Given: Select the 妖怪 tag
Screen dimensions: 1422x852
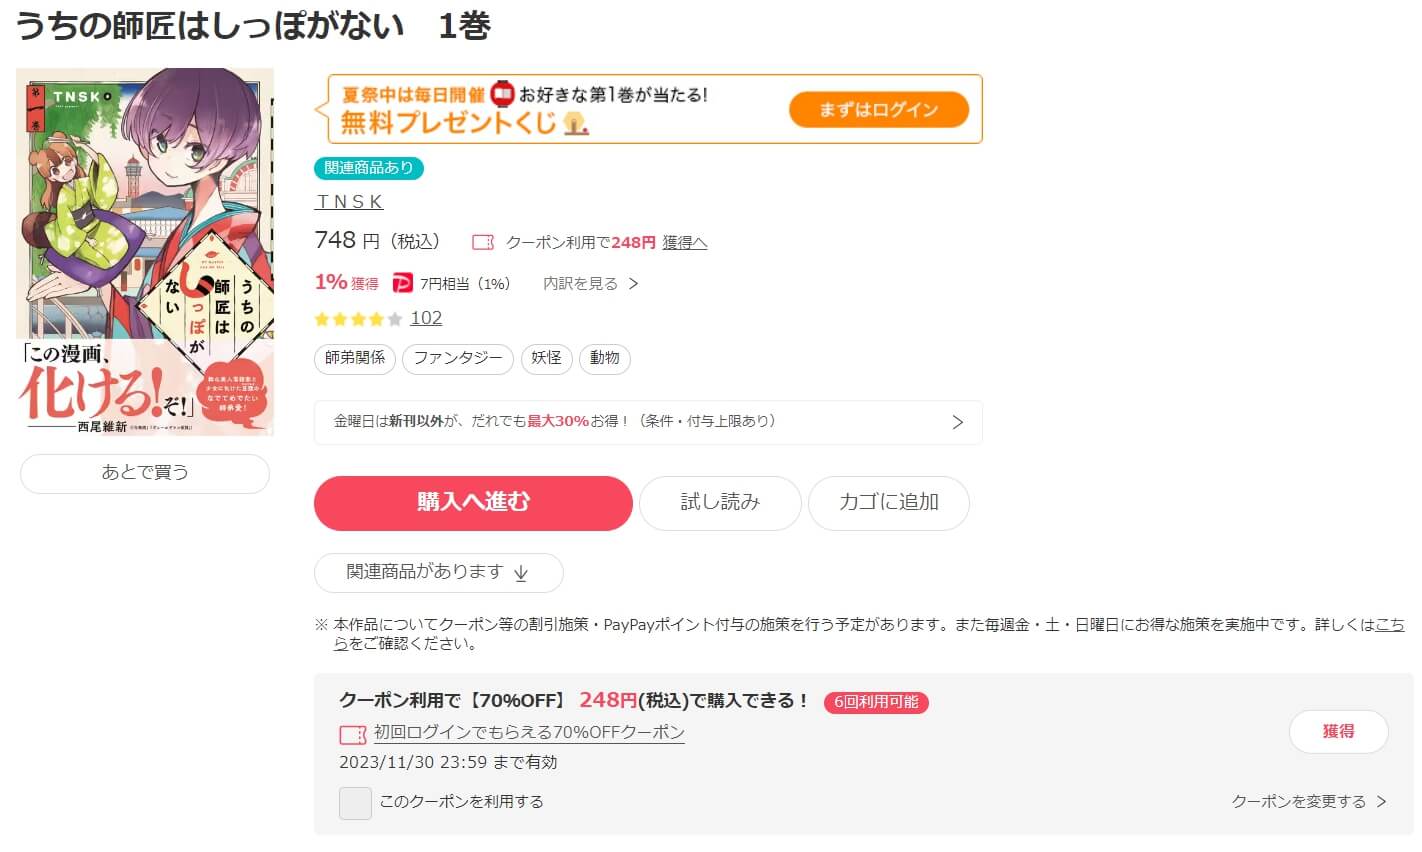Looking at the screenshot, I should [546, 359].
